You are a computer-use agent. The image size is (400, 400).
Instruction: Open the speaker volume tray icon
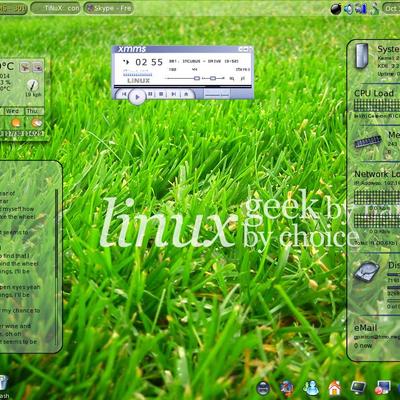(348, 9)
